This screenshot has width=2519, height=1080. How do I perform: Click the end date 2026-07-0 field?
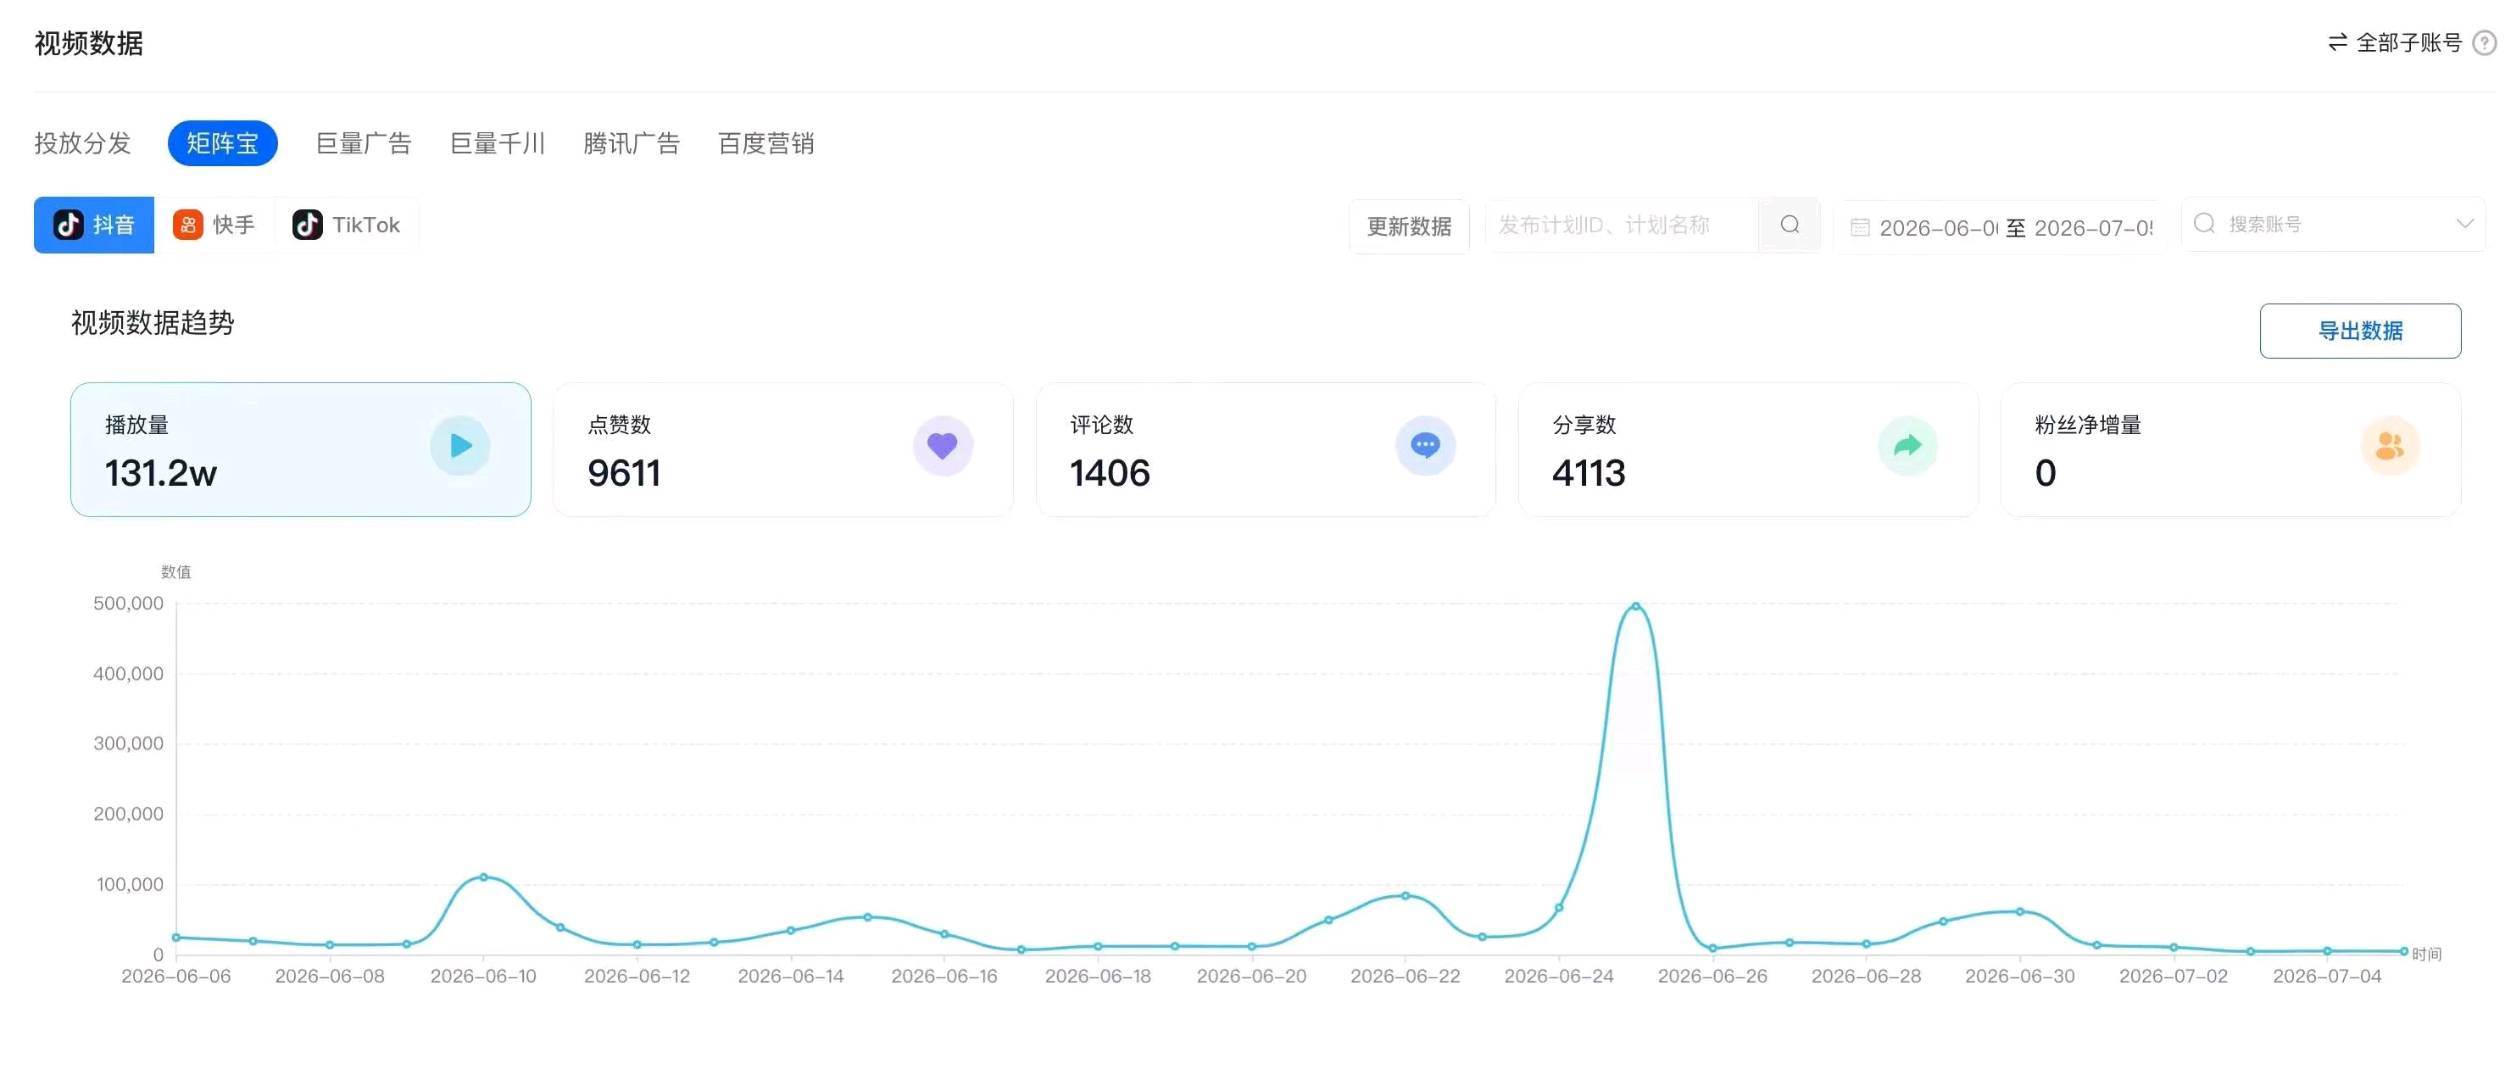[x=2093, y=228]
